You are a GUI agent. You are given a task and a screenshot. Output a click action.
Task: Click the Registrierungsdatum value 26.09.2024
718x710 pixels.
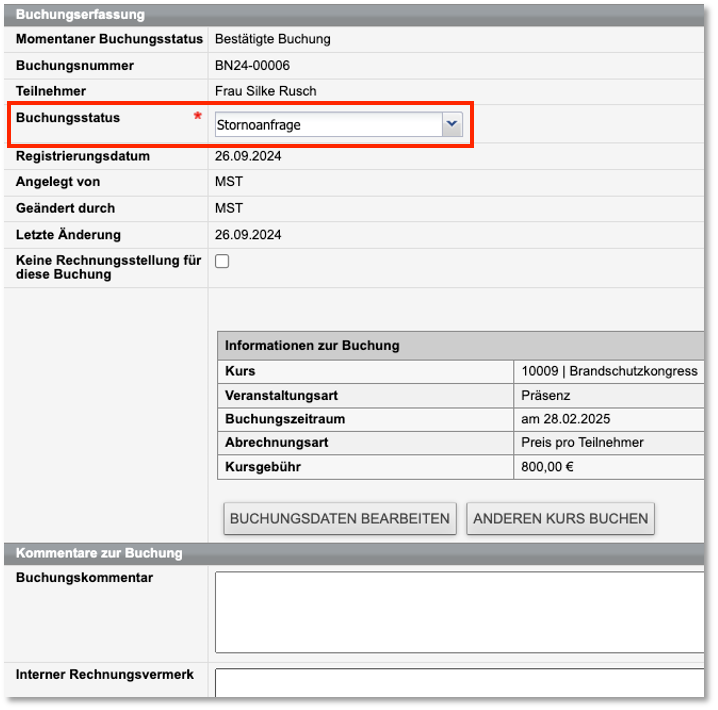pyautogui.click(x=248, y=156)
